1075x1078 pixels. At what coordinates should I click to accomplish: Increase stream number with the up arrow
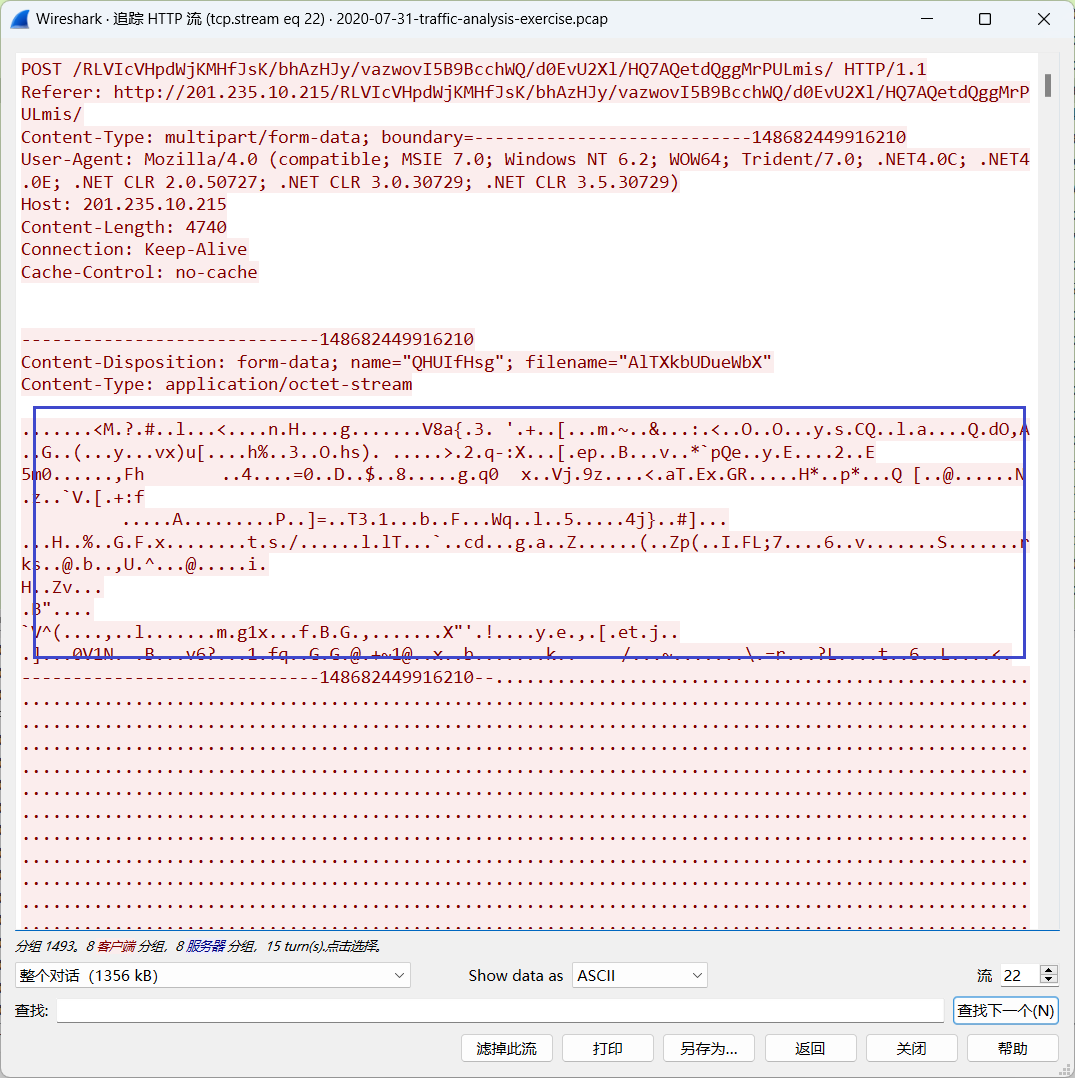(x=1049, y=970)
